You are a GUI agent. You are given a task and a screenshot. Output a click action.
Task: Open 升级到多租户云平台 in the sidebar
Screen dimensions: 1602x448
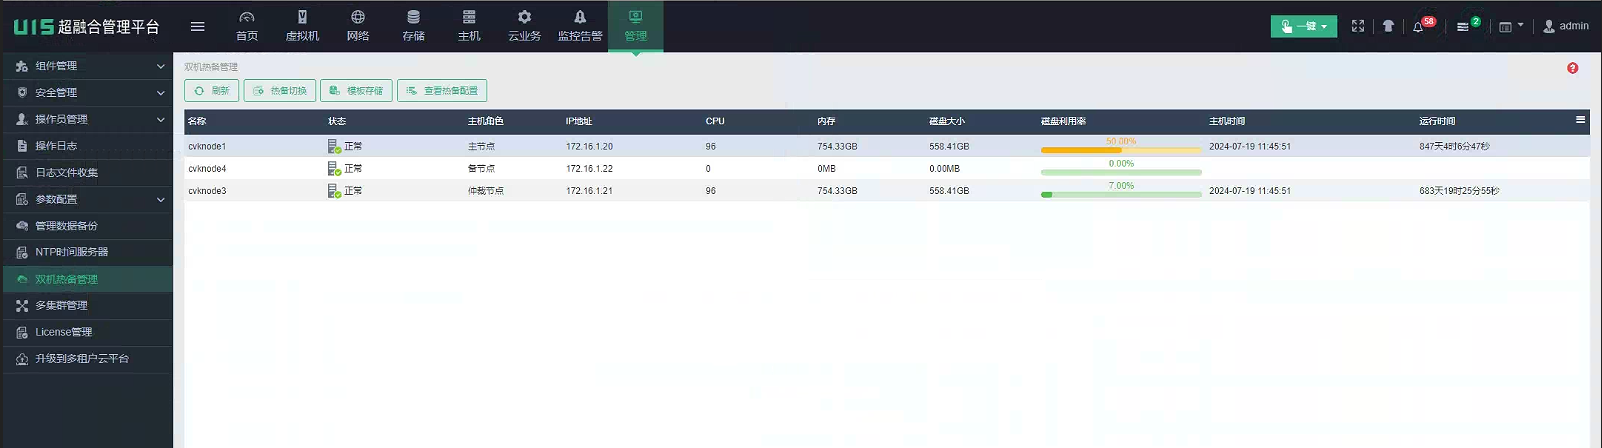click(87, 358)
